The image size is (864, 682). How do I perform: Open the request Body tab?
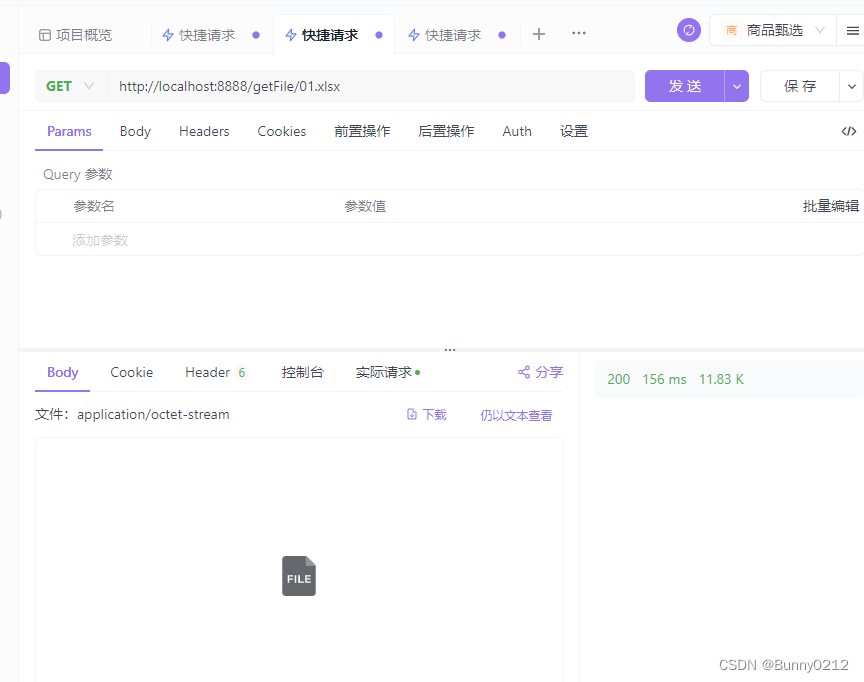[135, 131]
